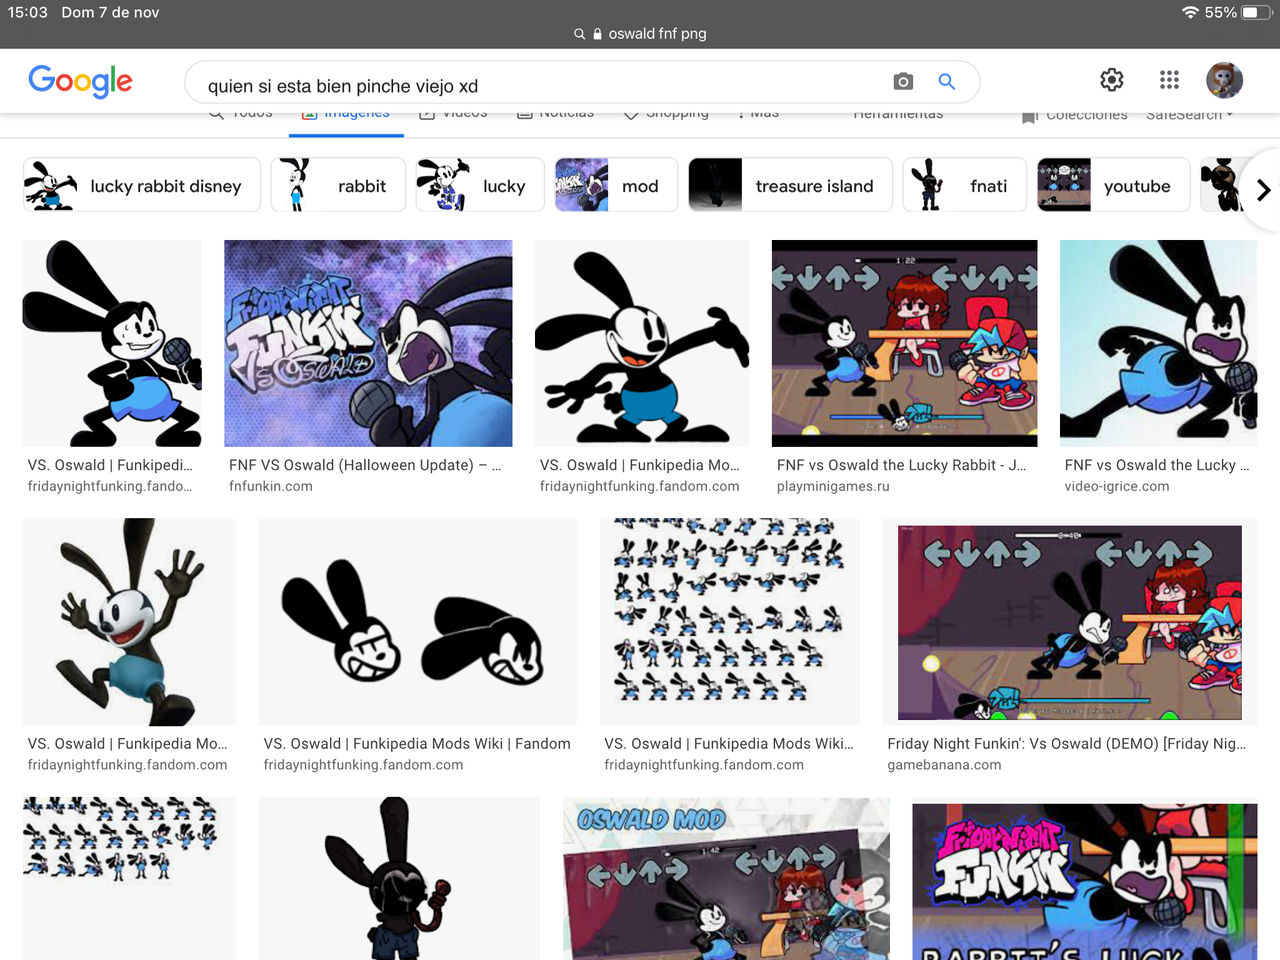Viewport: 1280px width, 960px height.
Task: Filter results by the "youtube" chip
Action: [x=1113, y=185]
